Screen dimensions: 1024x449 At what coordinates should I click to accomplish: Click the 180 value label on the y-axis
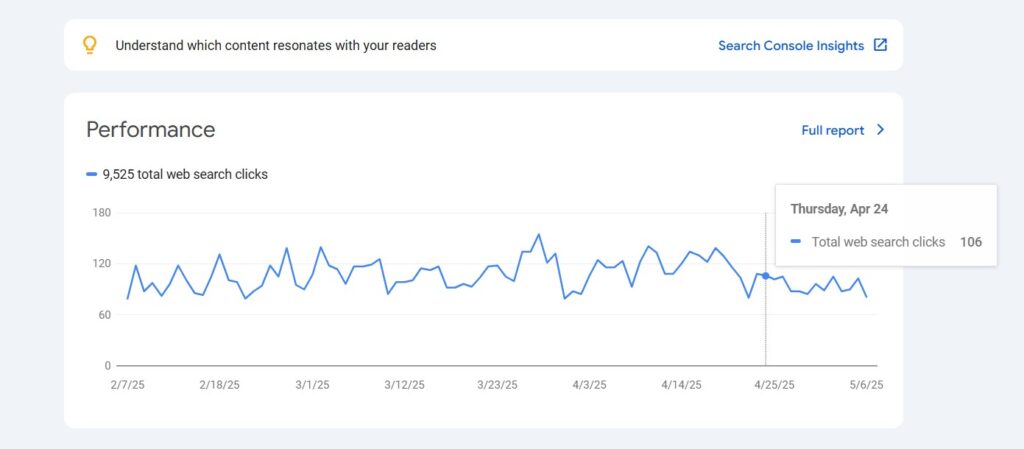[x=101, y=213]
